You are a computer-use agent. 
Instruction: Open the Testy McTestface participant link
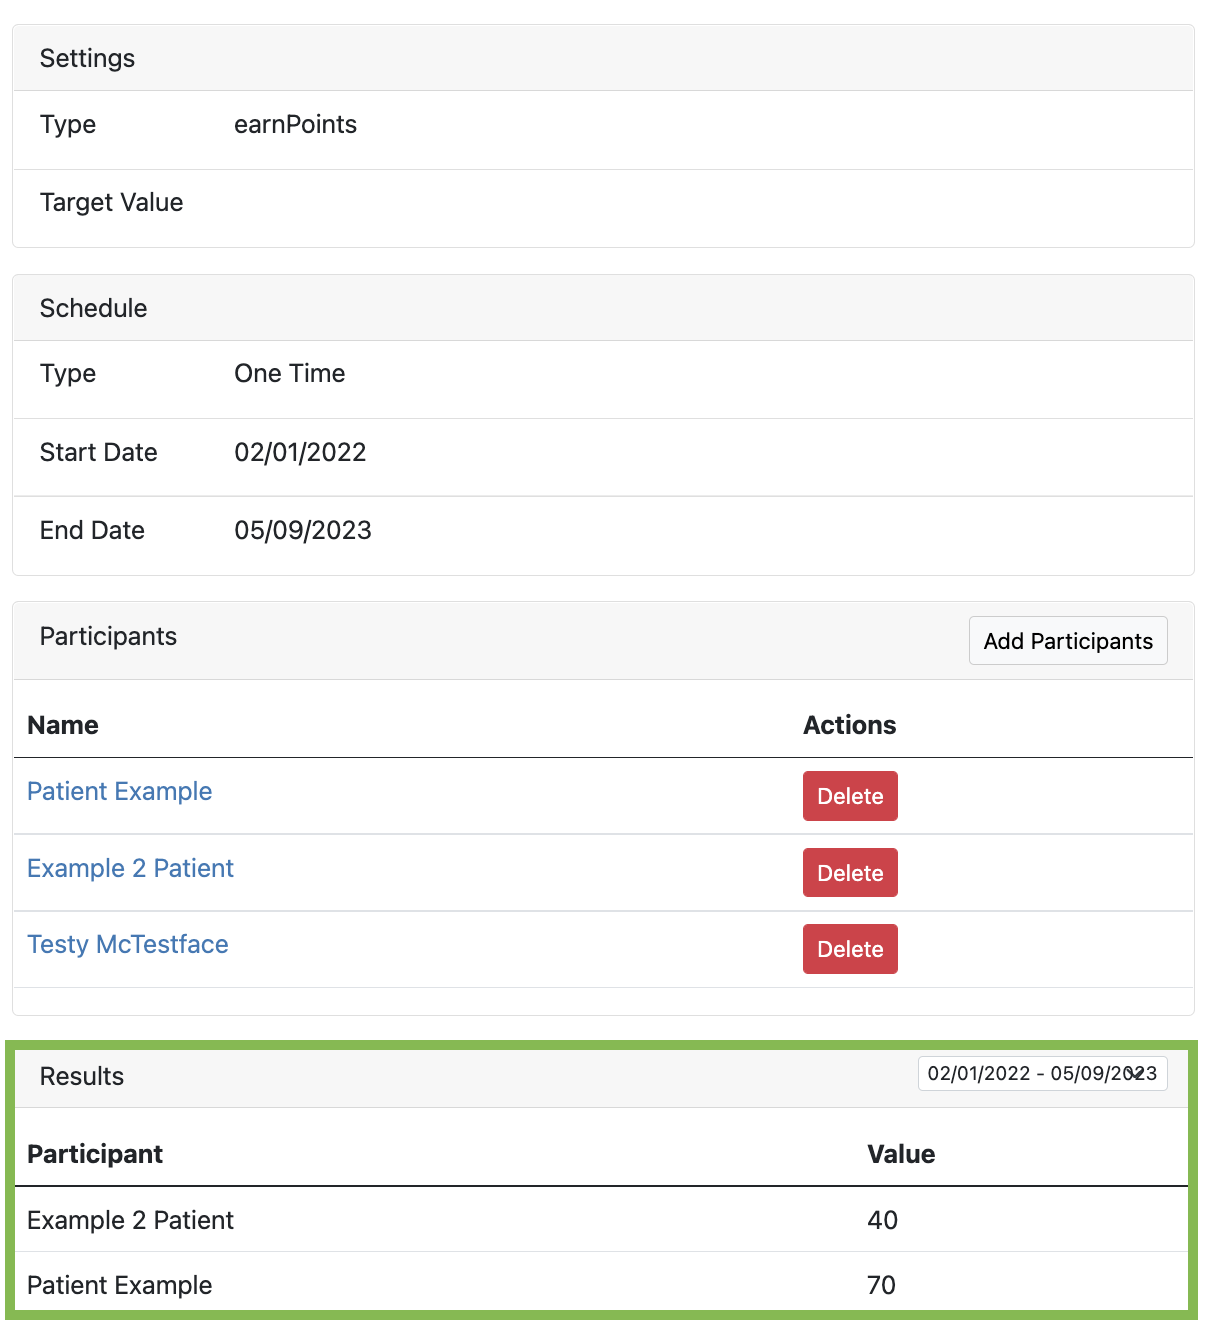(128, 944)
